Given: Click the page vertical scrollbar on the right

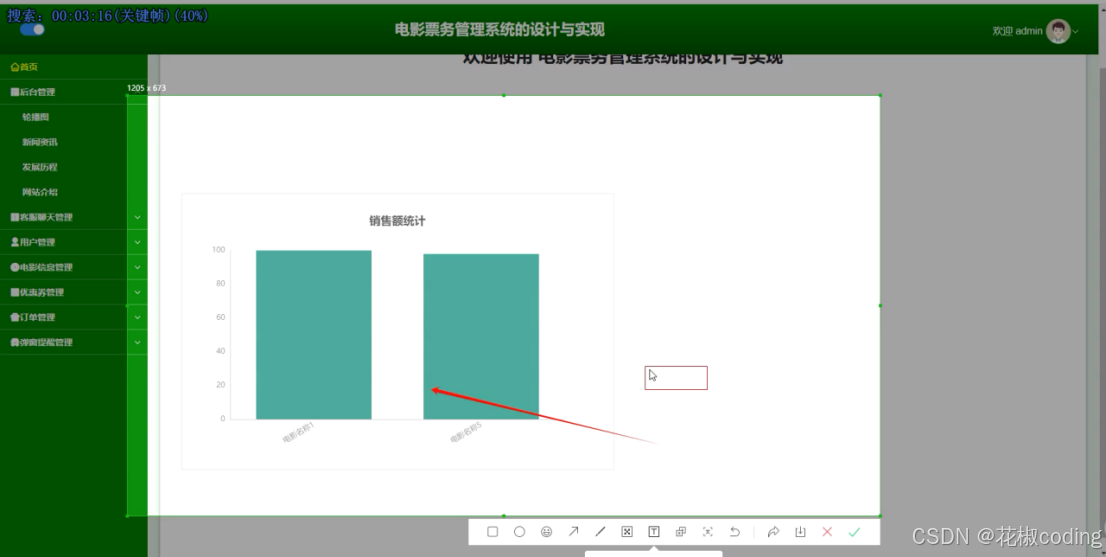Looking at the screenshot, I should (1102, 303).
